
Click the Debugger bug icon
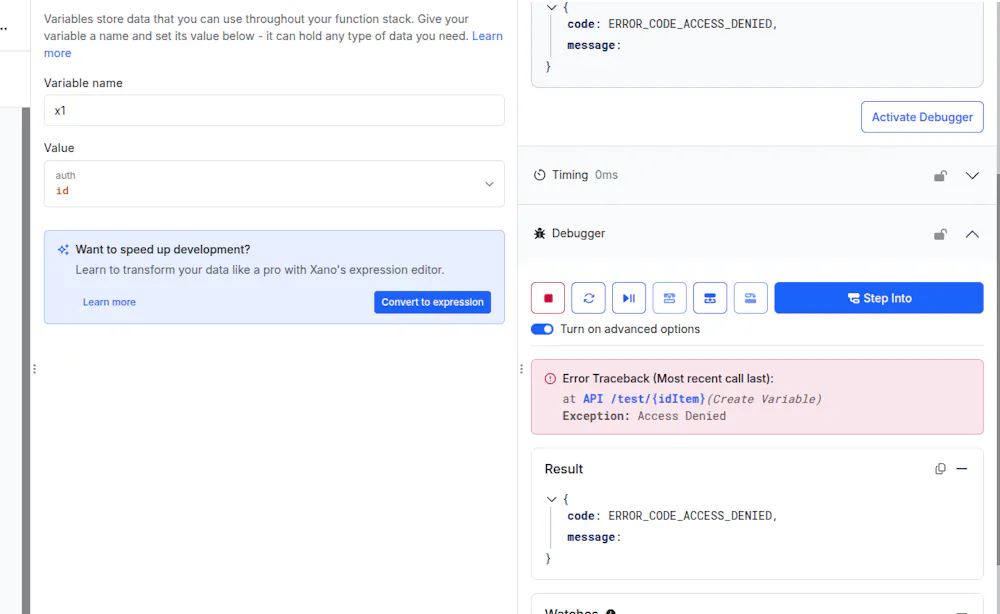548,233
